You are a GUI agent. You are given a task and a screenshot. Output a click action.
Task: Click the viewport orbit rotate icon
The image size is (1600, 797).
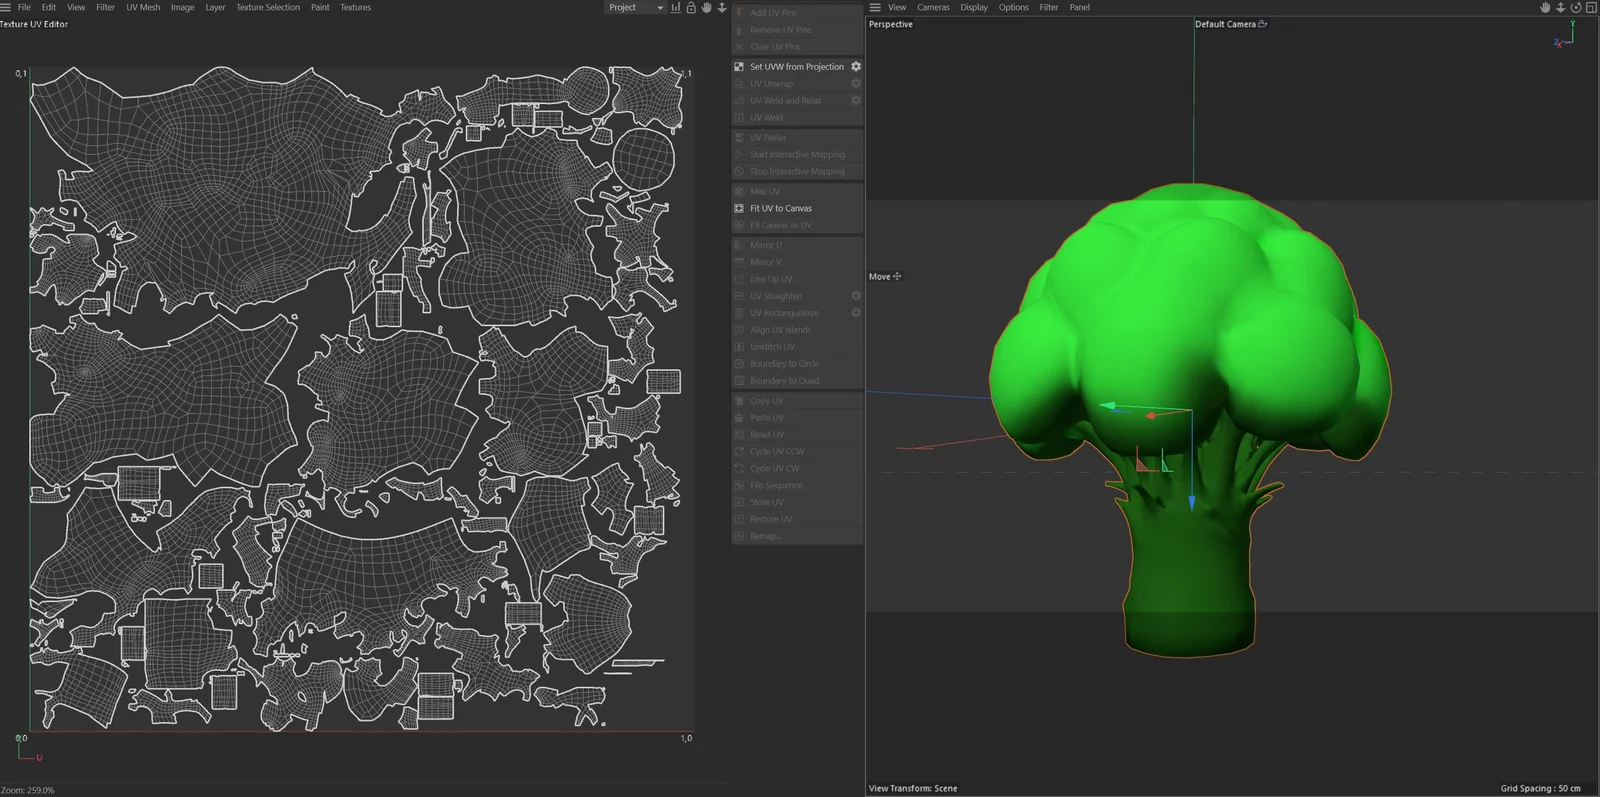coord(1576,7)
